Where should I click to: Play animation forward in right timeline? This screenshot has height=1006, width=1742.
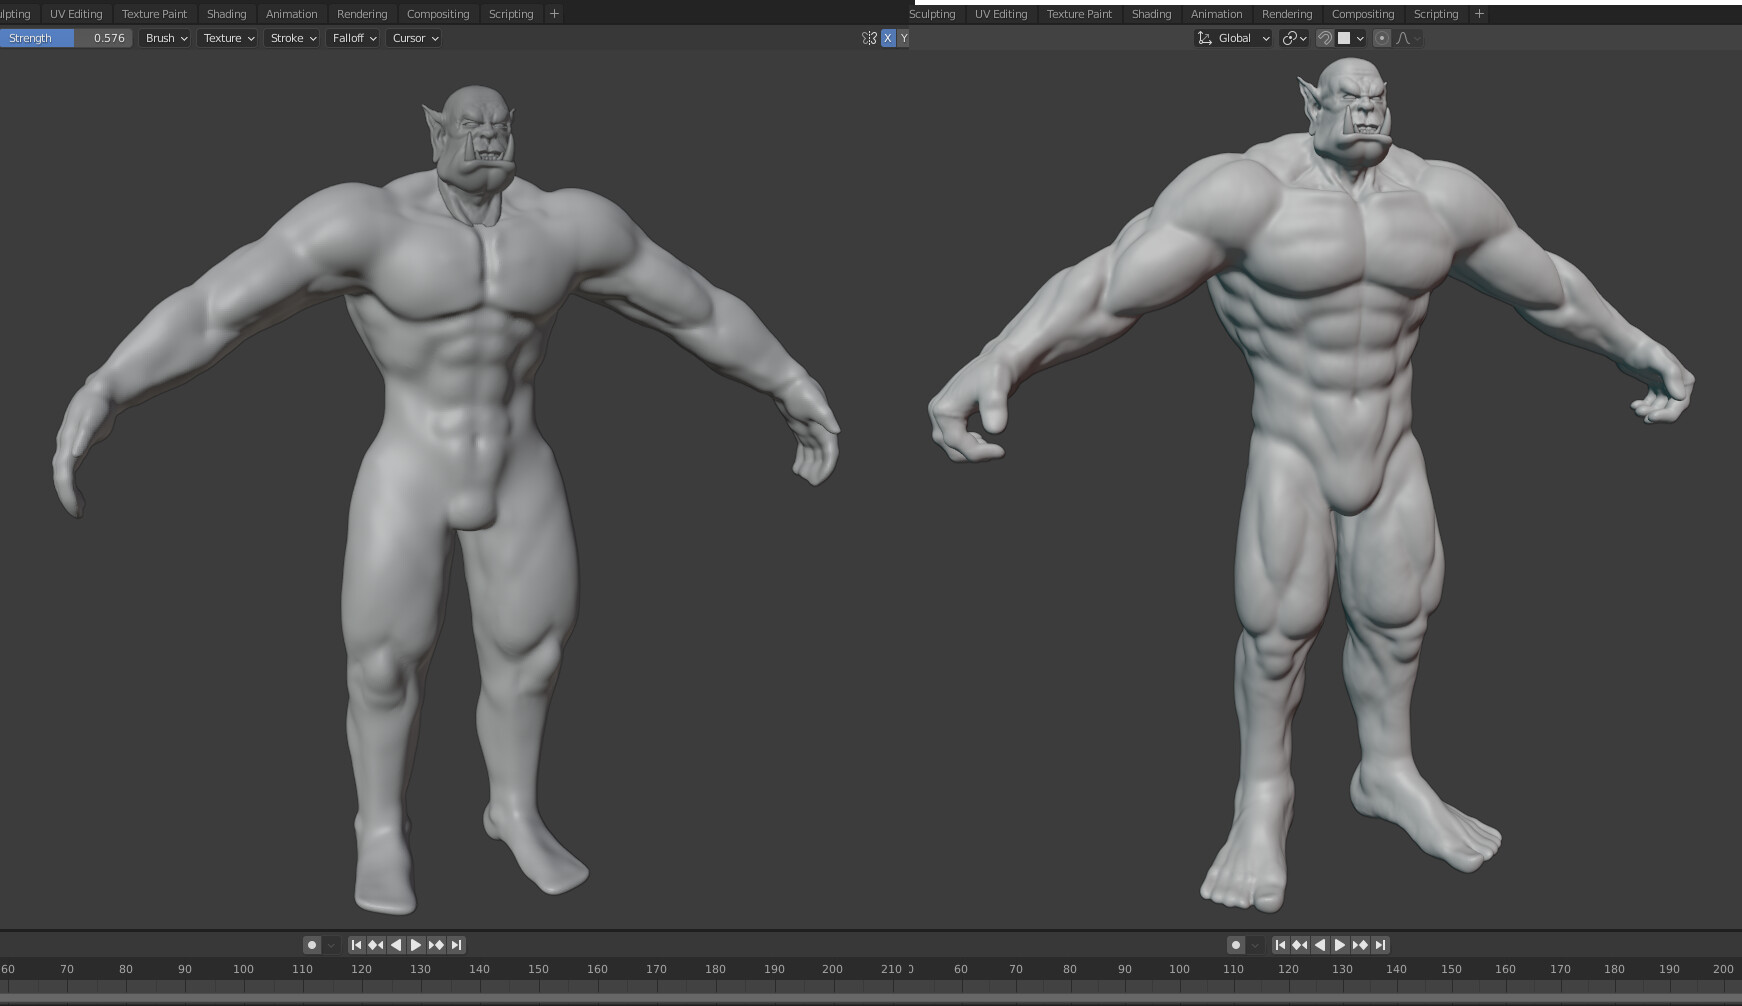click(1340, 945)
